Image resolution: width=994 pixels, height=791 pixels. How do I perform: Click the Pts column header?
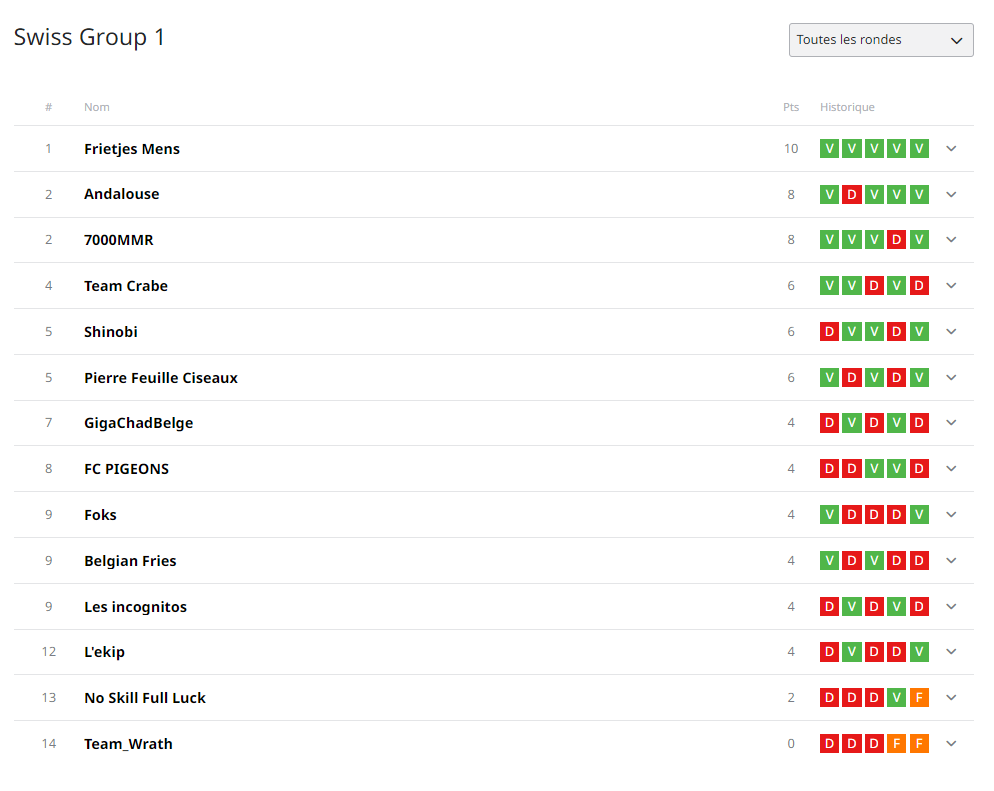click(791, 107)
